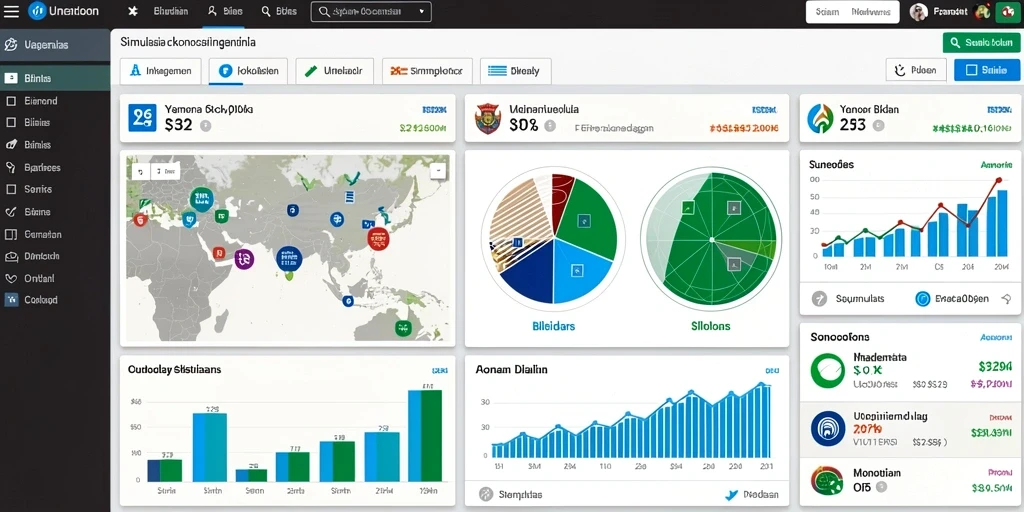Click the green circle Nnademata icon
Viewport: 1024px width, 512px height.
(827, 371)
